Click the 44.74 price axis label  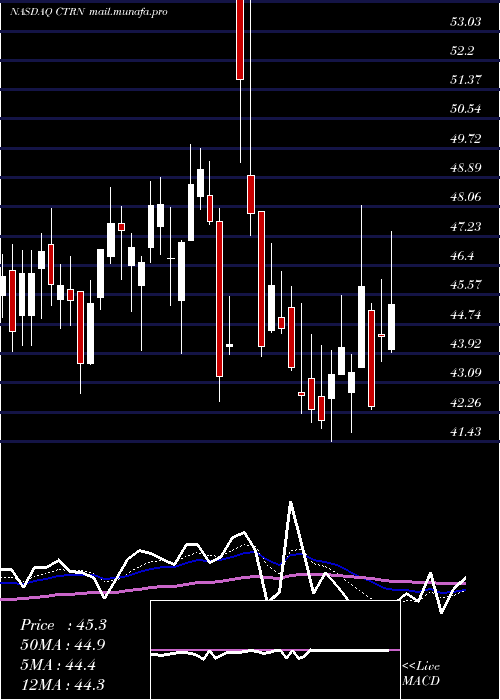pos(466,315)
